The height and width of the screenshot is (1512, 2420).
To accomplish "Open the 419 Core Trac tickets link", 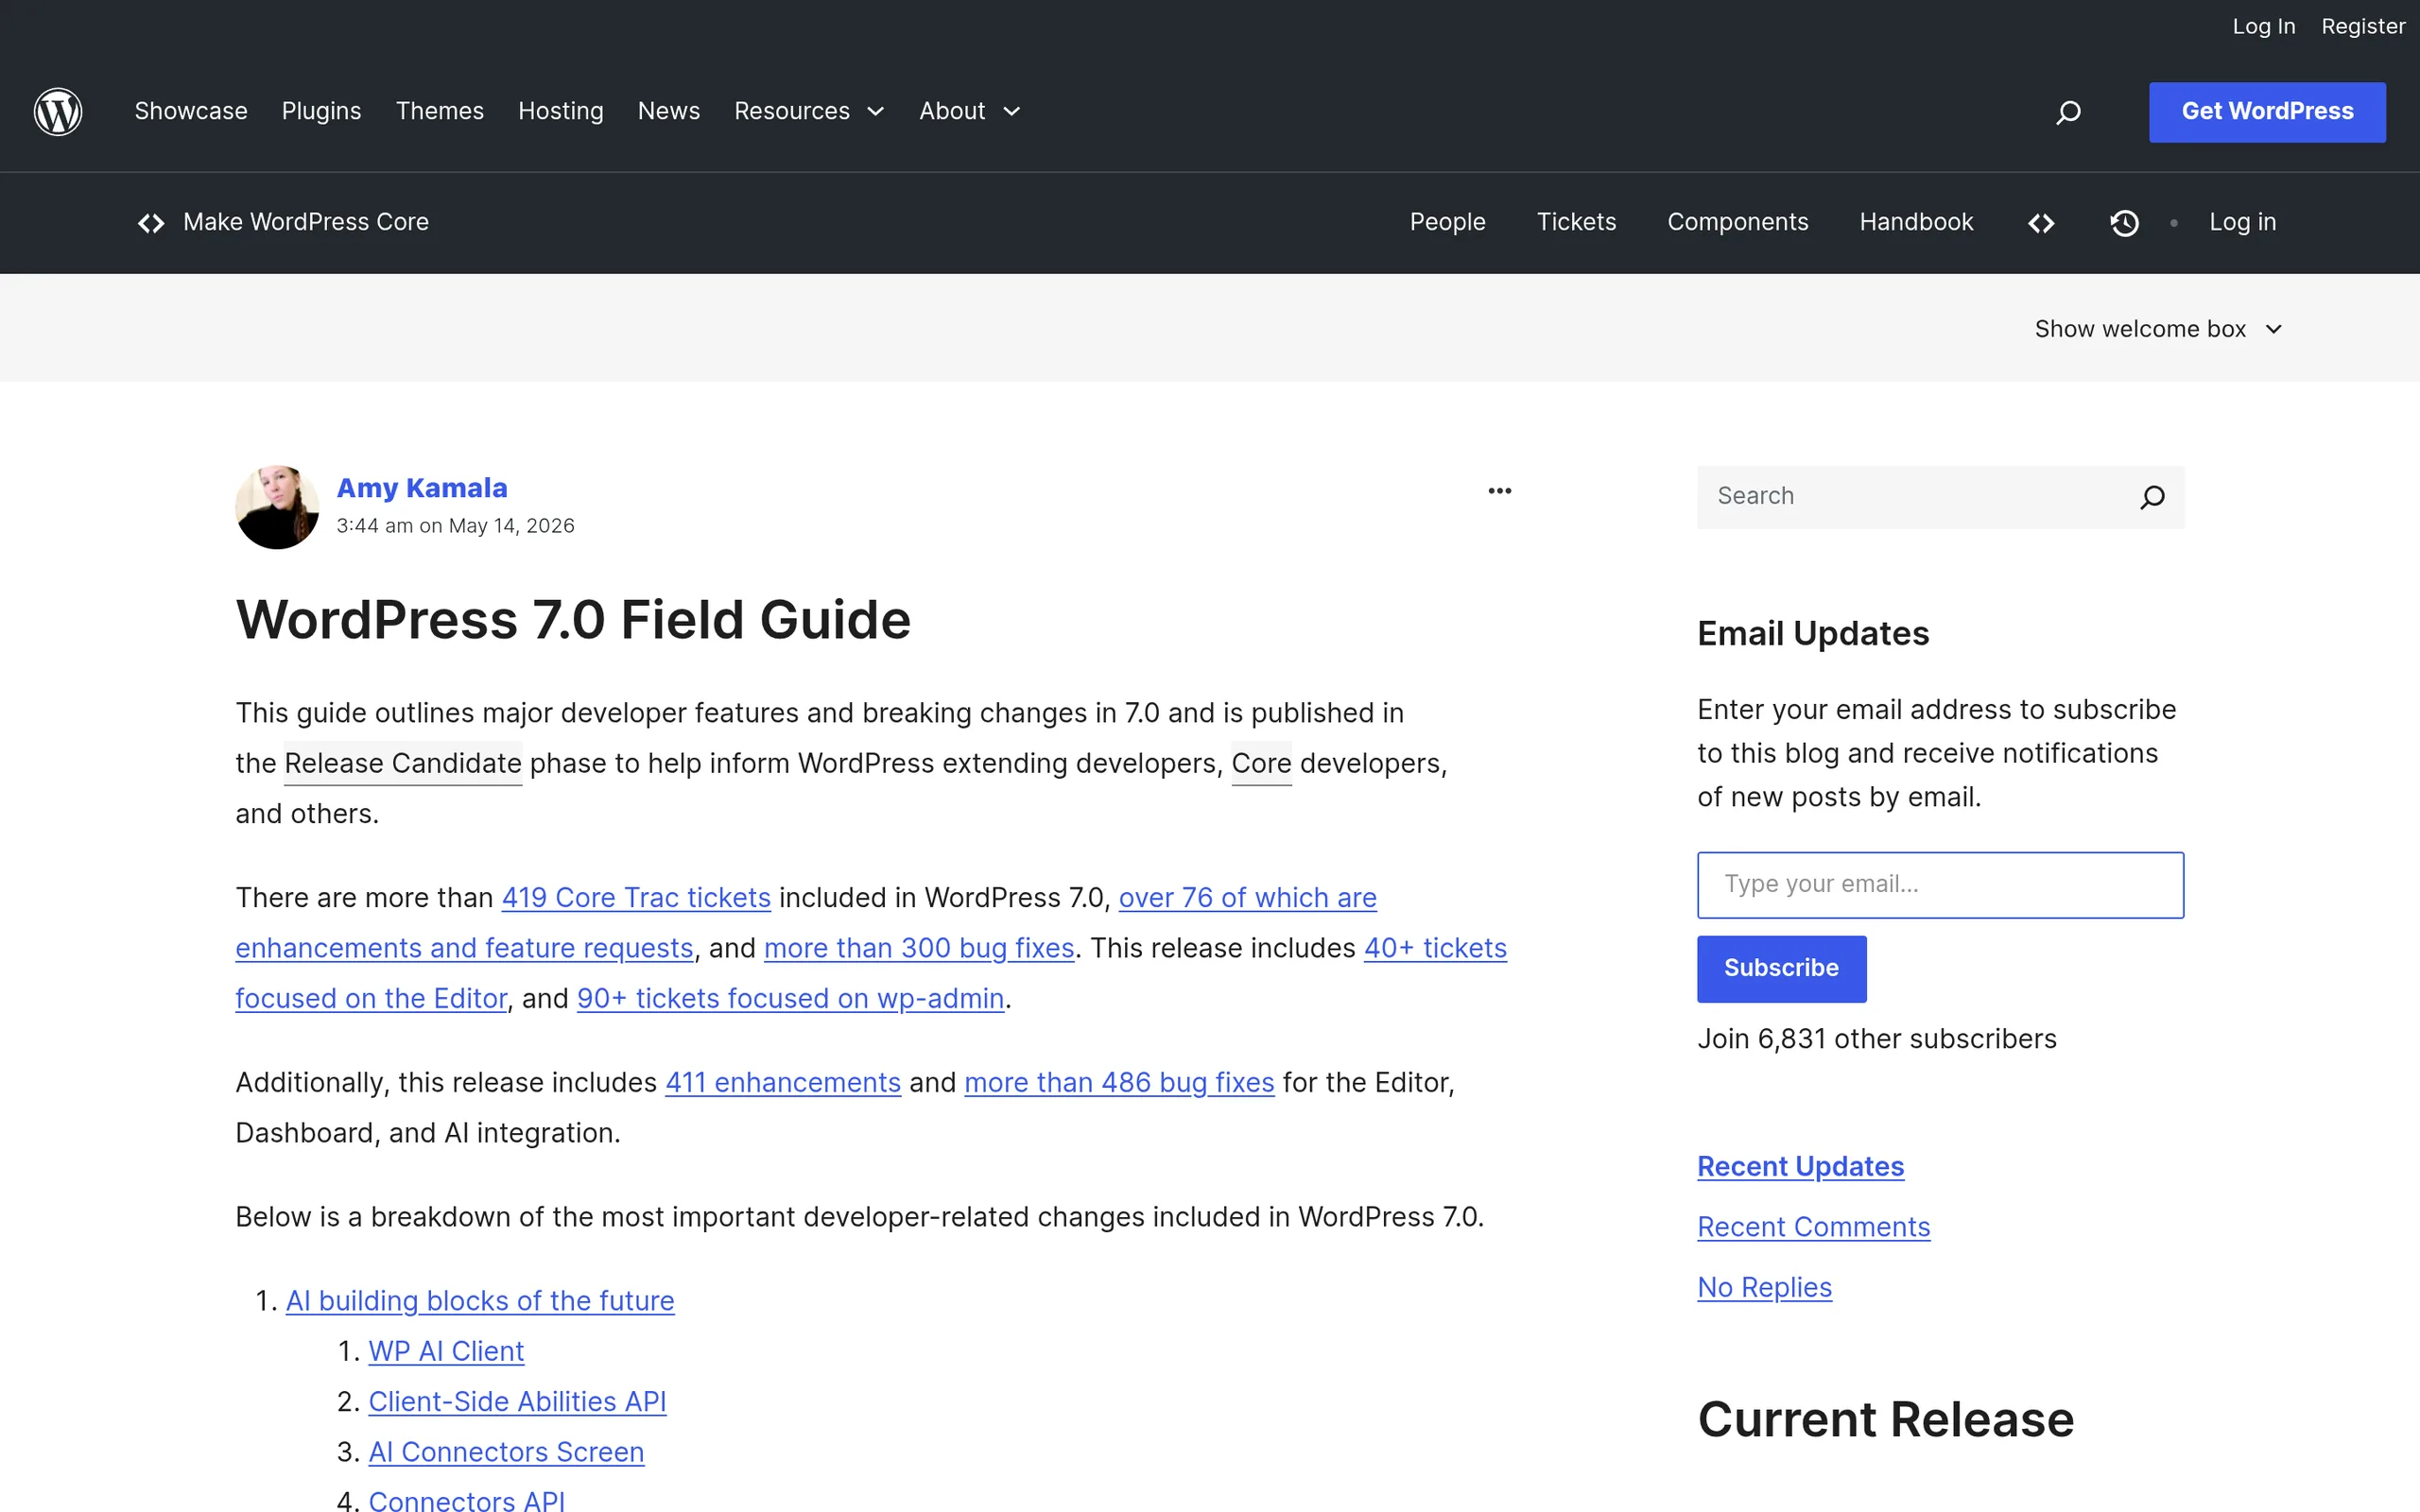I will pyautogui.click(x=636, y=898).
